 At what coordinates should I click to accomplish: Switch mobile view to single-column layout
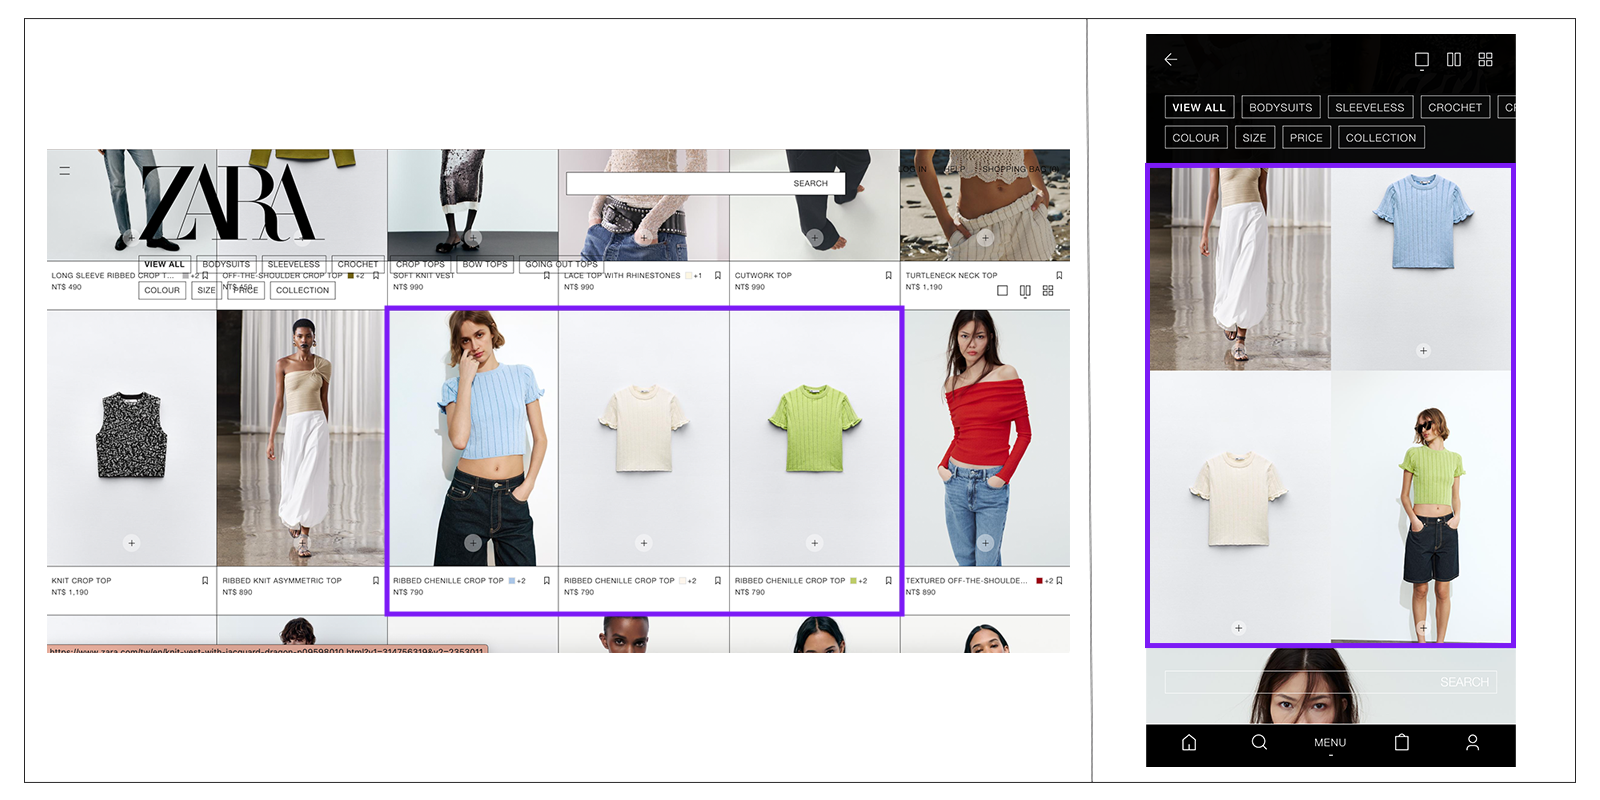pyautogui.click(x=1421, y=60)
